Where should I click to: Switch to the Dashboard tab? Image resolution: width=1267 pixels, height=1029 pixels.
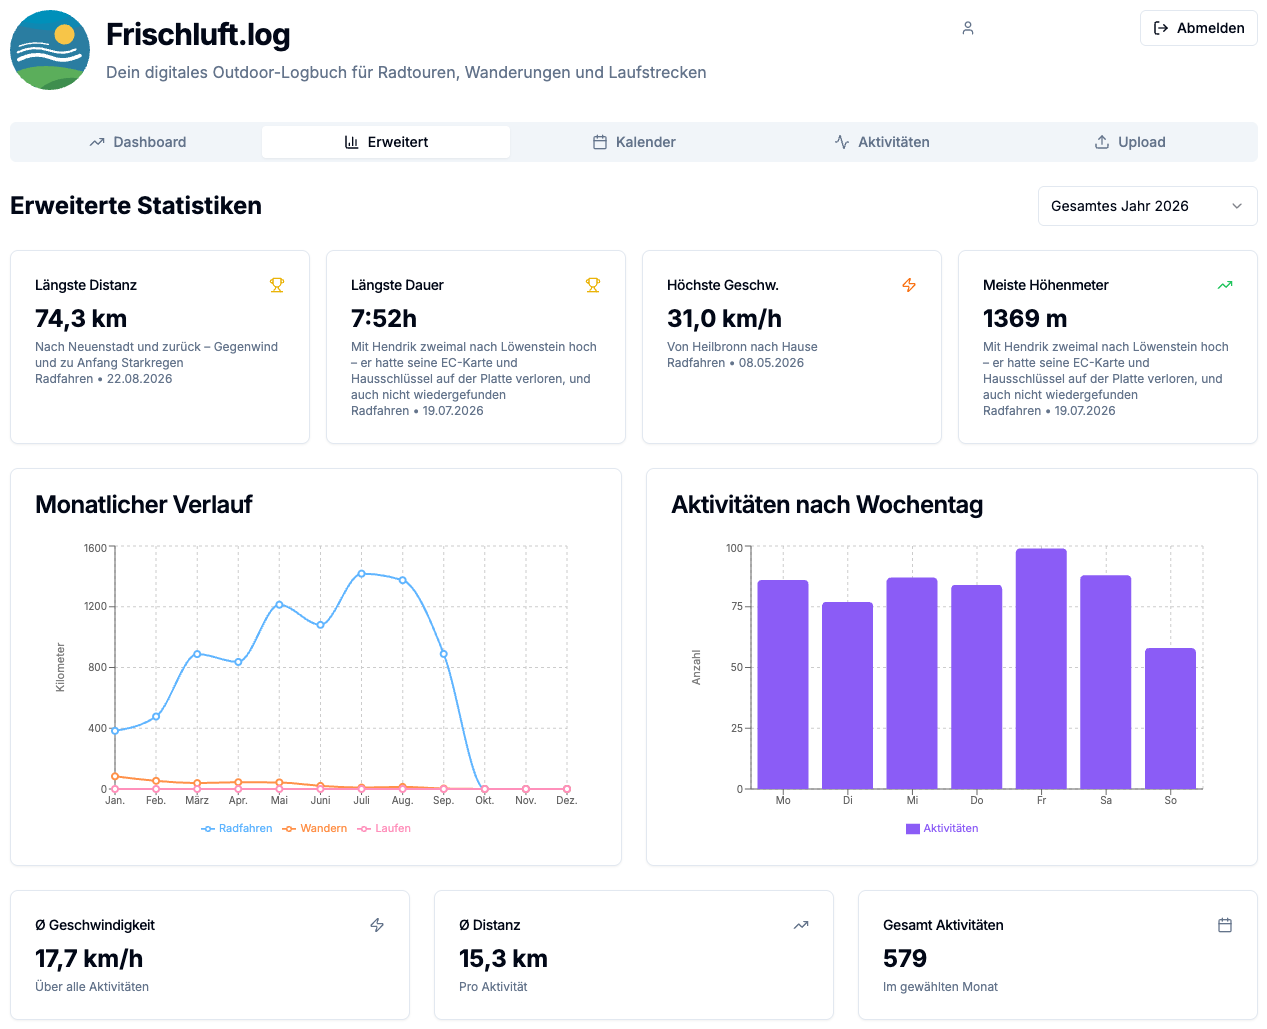[138, 142]
